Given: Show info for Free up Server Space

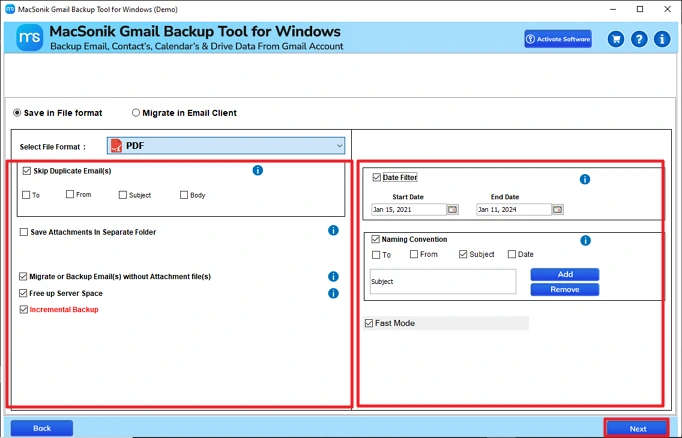Looking at the screenshot, I should [334, 293].
